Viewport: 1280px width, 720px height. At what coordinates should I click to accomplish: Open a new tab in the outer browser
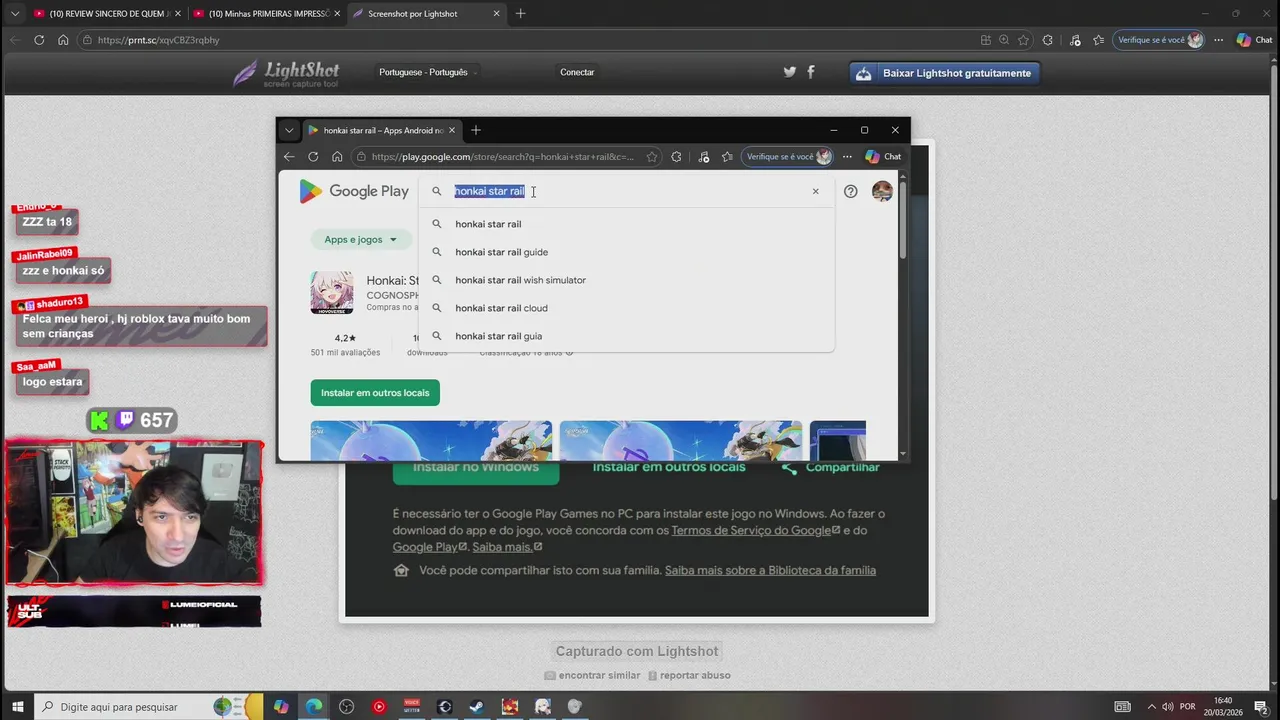520,14
